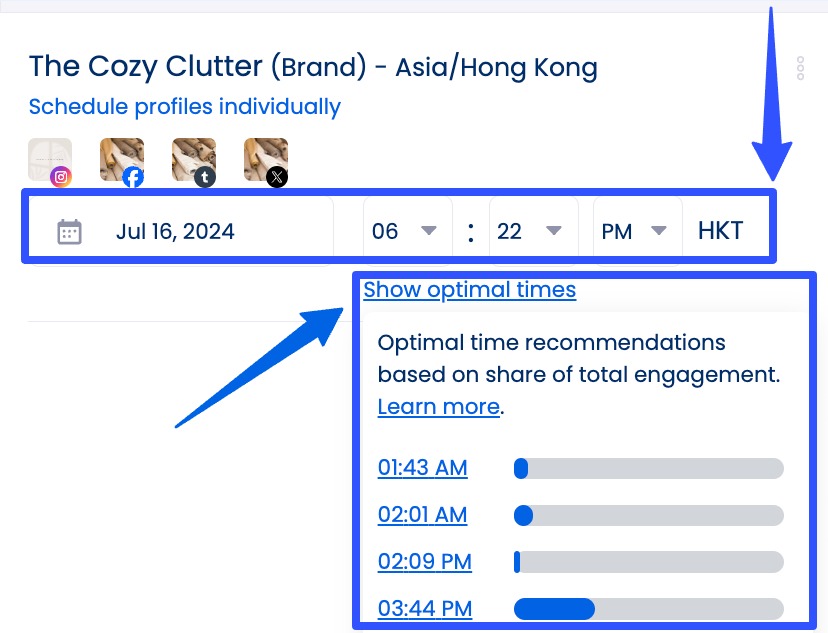
Task: Click the calendar icon in date field
Action: [69, 232]
